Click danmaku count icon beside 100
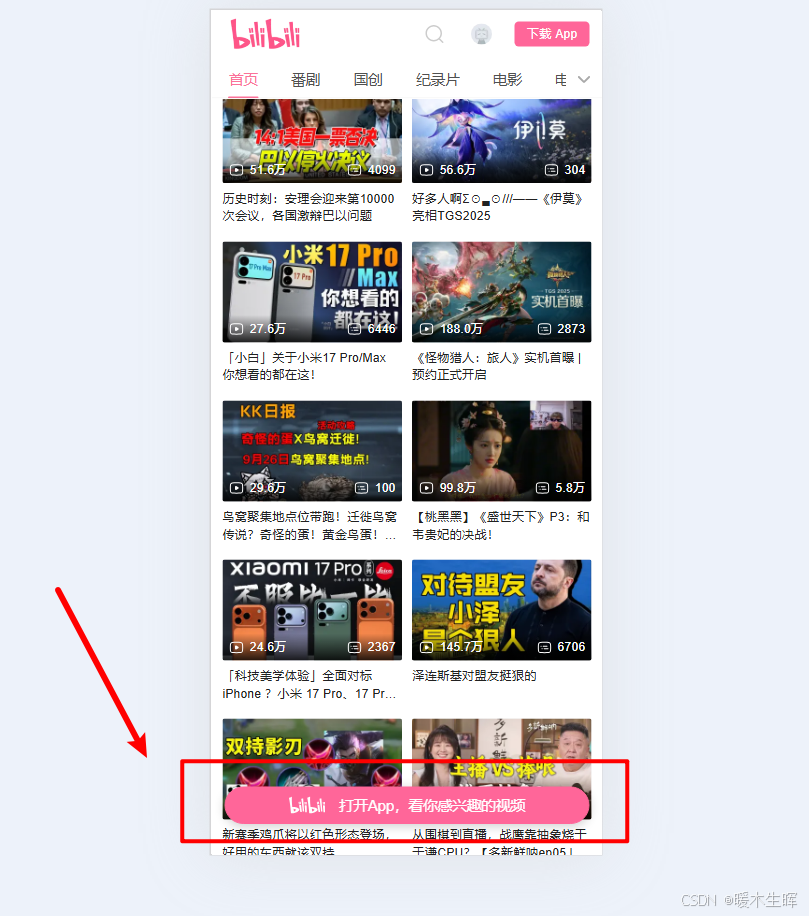This screenshot has height=916, width=809. pyautogui.click(x=362, y=488)
